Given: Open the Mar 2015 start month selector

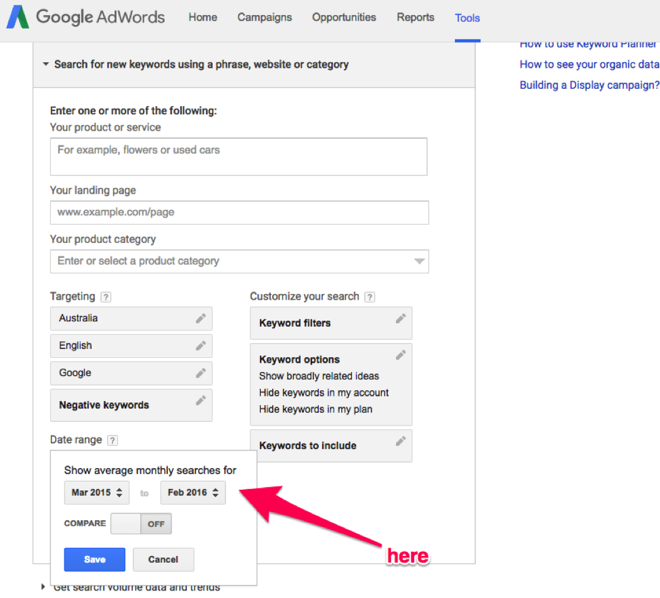Looking at the screenshot, I should [x=96, y=493].
